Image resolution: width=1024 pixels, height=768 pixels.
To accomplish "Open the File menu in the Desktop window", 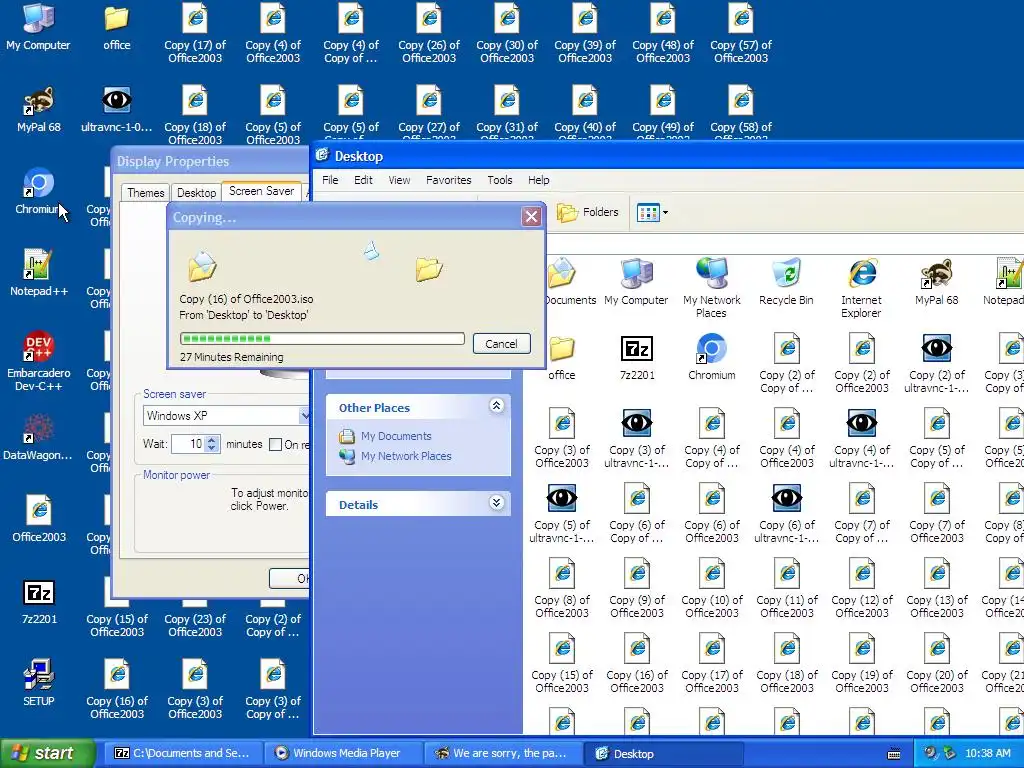I will point(330,180).
